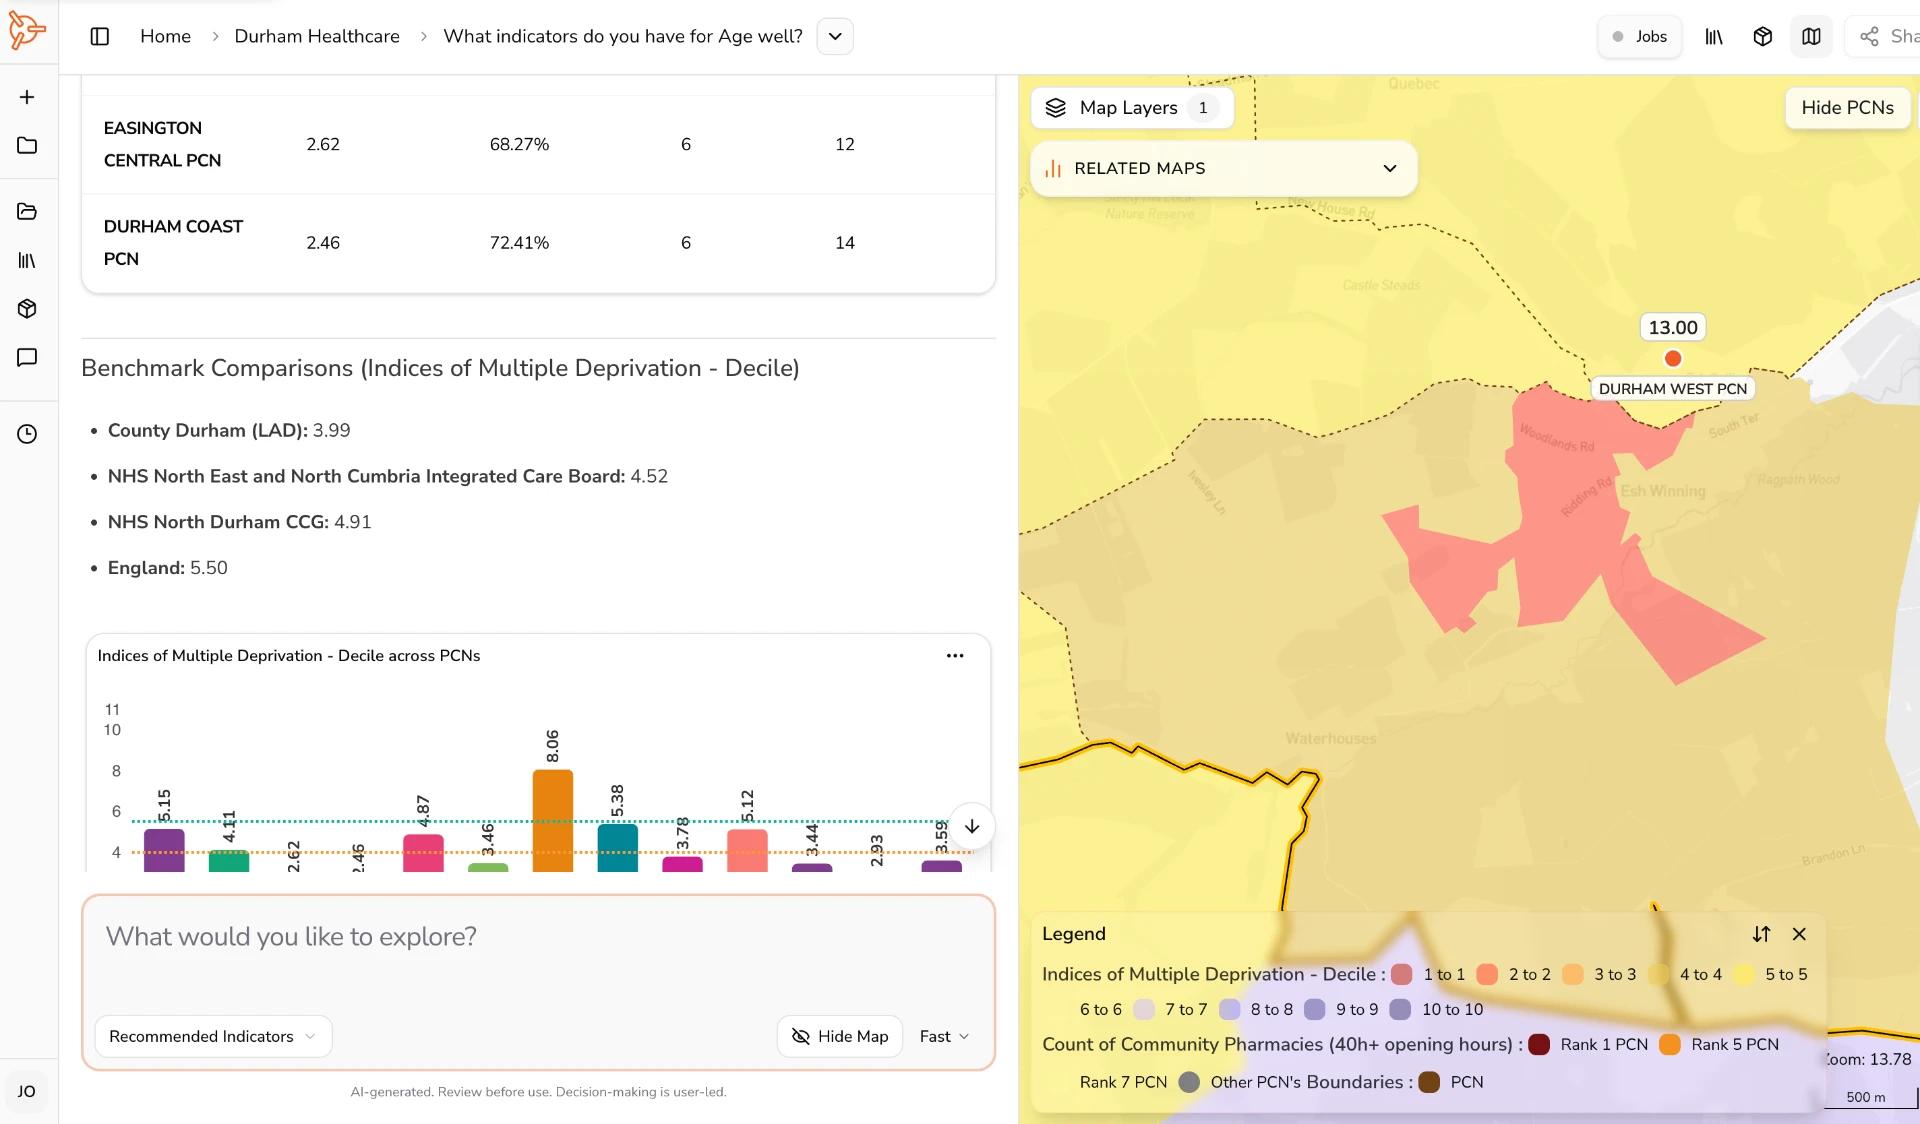Expand the RELATED MAPS dropdown

(1223, 168)
